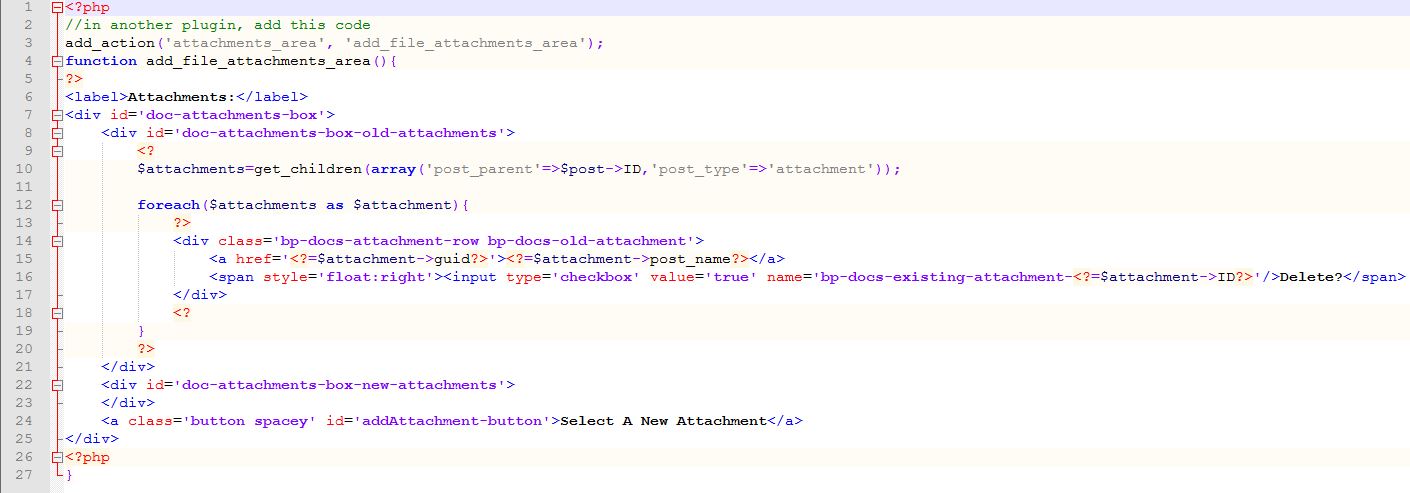Viewport: 1410px width, 493px height.
Task: Click the 'Select A New Attachment' link text
Action: pyautogui.click(x=663, y=421)
